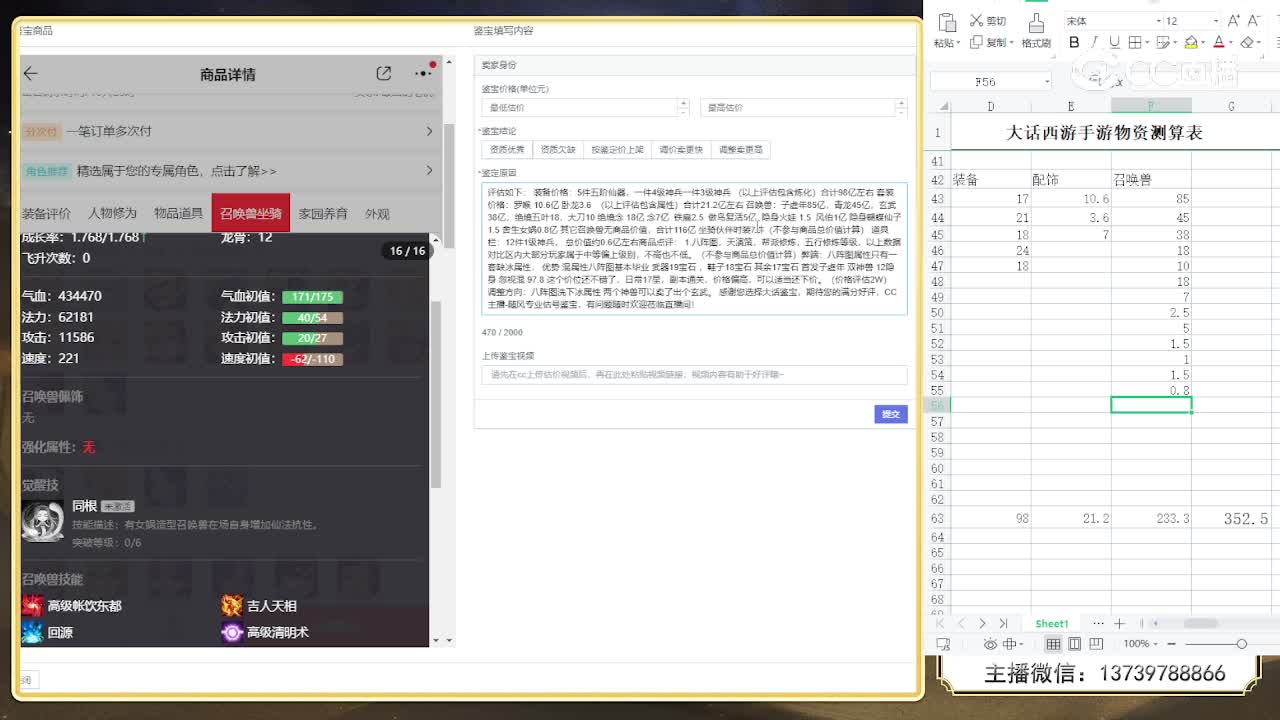Click the share icon beside 商品详情 title
1280x720 pixels.
pyautogui.click(x=384, y=74)
